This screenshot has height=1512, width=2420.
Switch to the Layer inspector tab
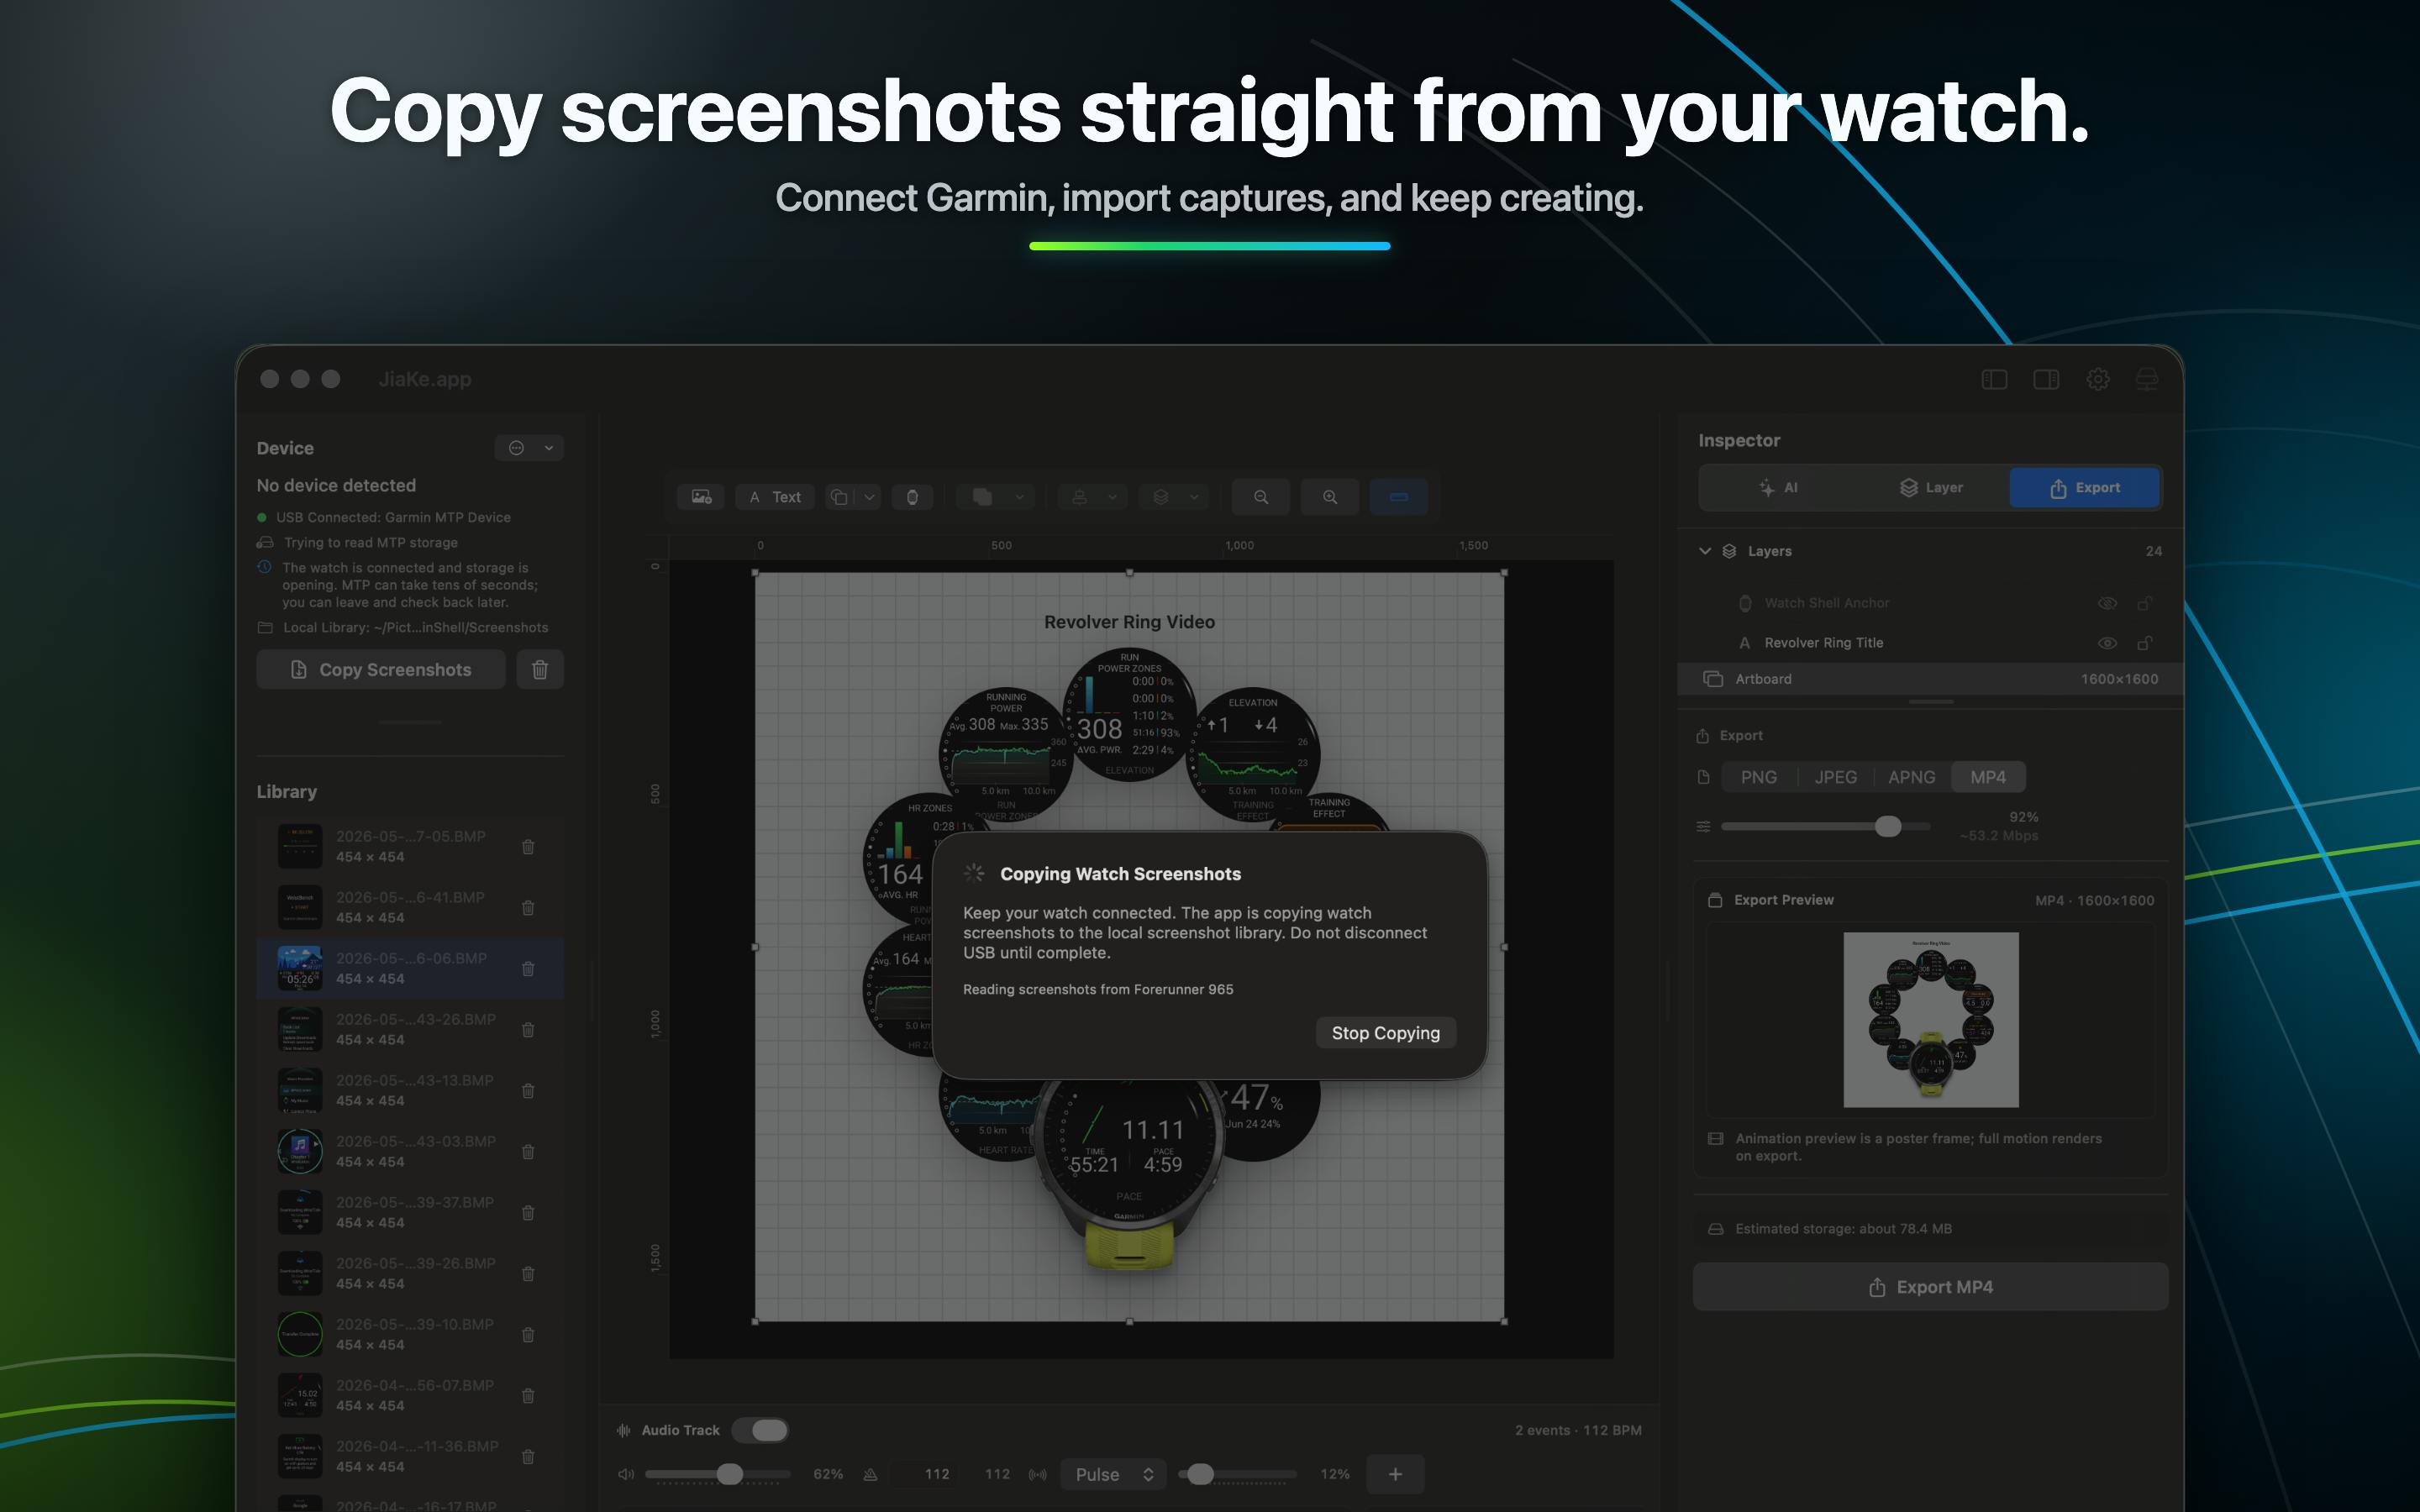[1931, 488]
